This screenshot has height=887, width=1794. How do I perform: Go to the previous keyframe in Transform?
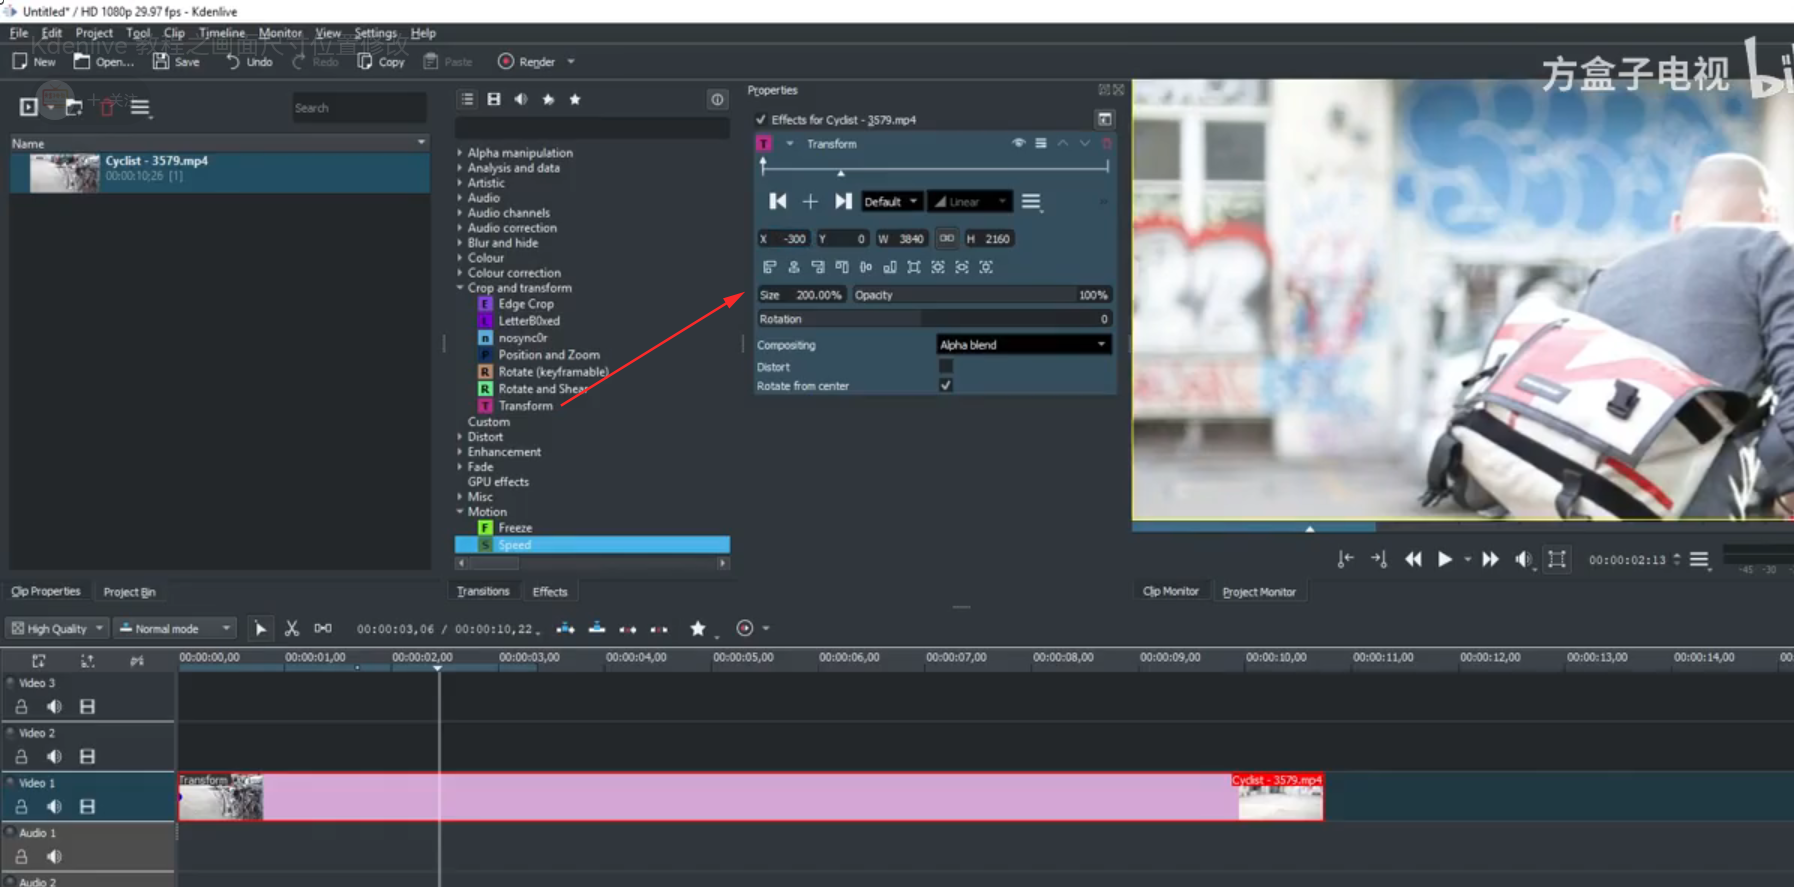(x=777, y=201)
